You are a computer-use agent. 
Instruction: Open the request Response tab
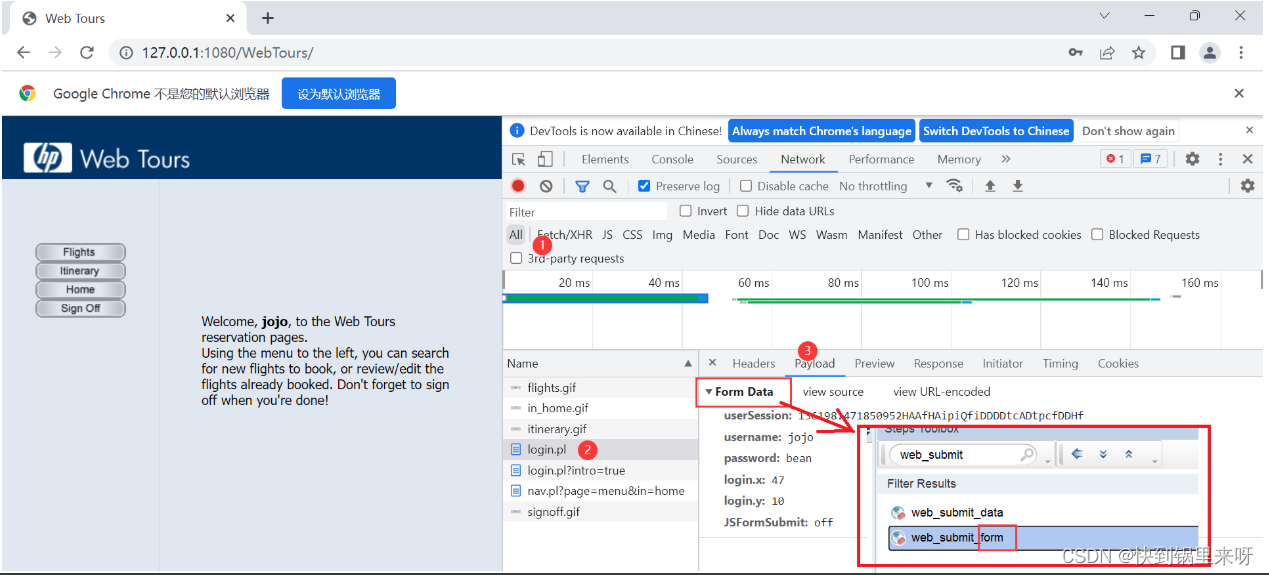click(939, 364)
